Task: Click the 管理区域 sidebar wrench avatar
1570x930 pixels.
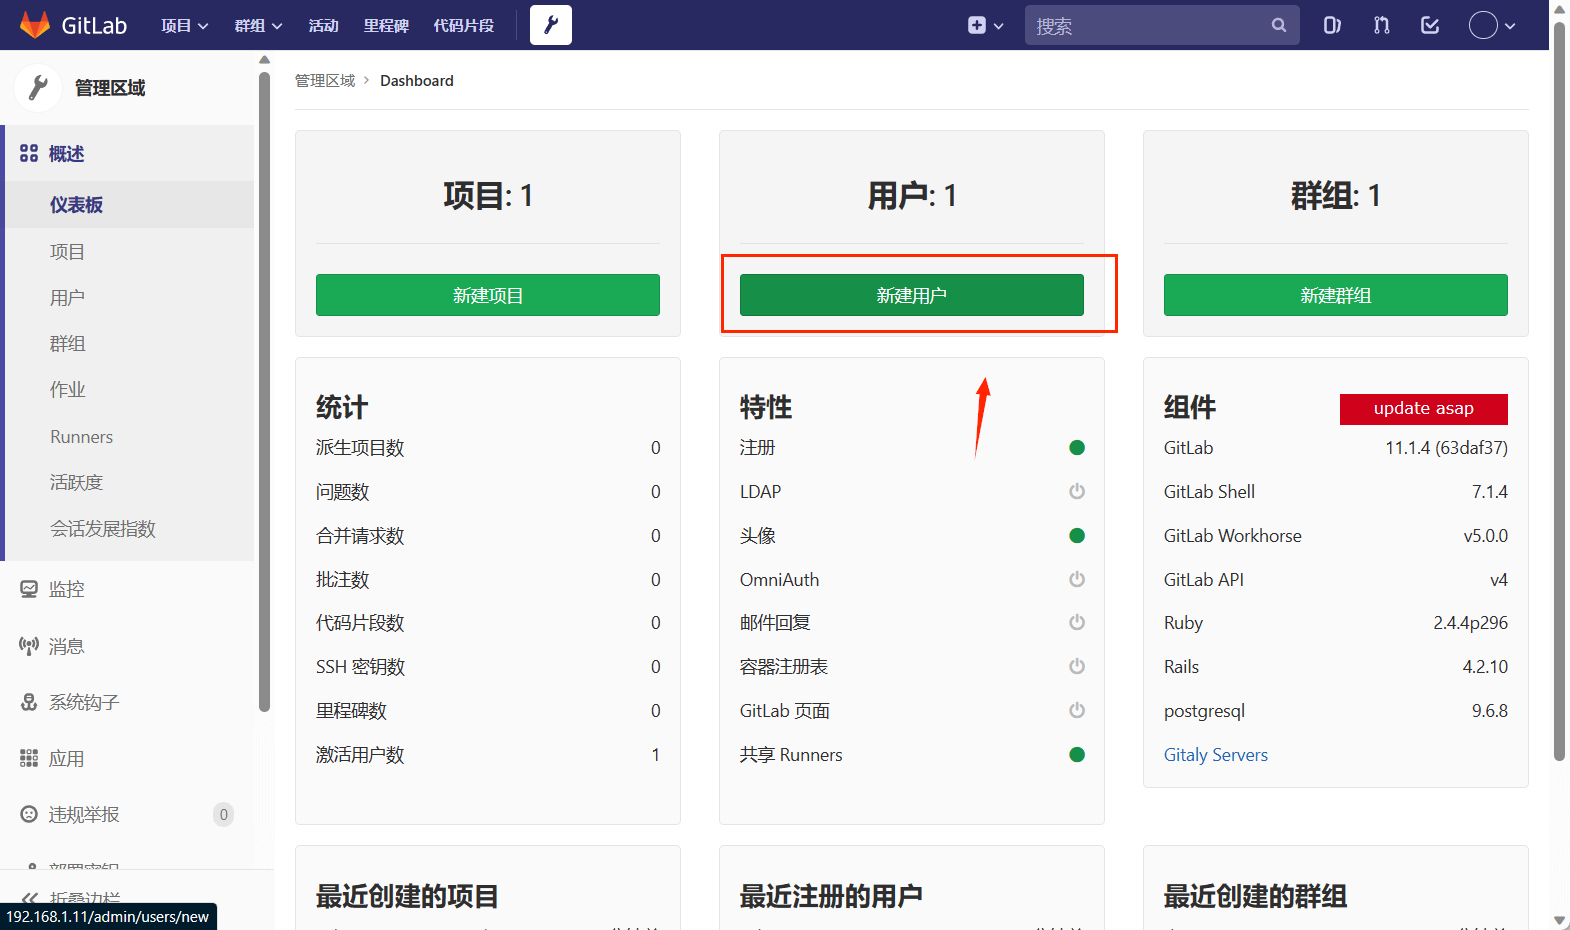Action: [x=38, y=88]
